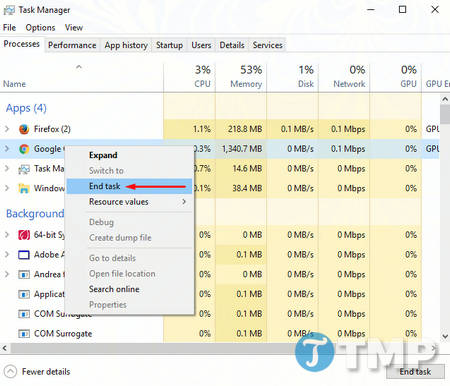Maximize the Task Manager window

click(403, 10)
